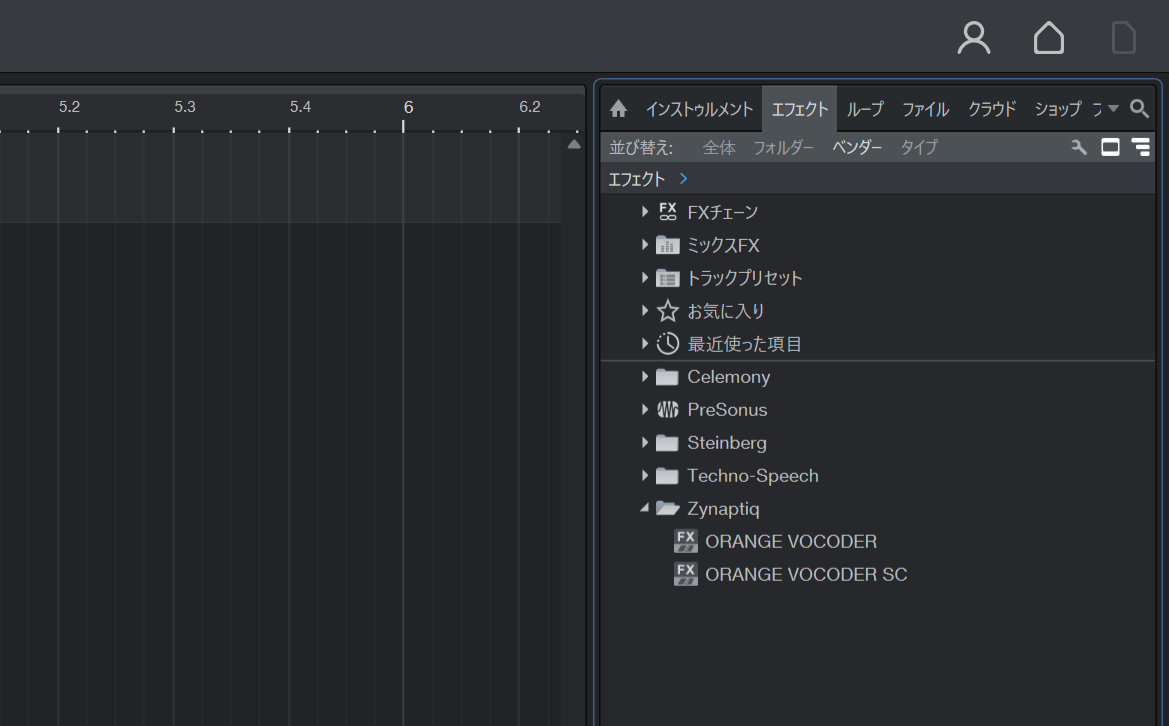This screenshot has width=1169, height=726.
Task: Switch to the インストゥルメント tab
Action: (699, 110)
